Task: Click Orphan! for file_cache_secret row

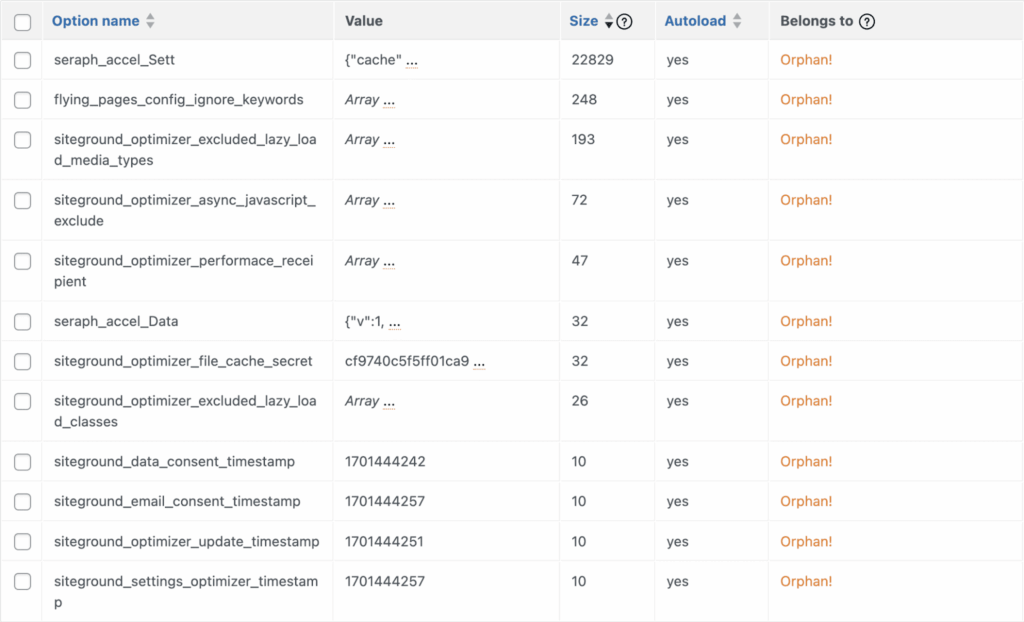Action: click(x=806, y=361)
